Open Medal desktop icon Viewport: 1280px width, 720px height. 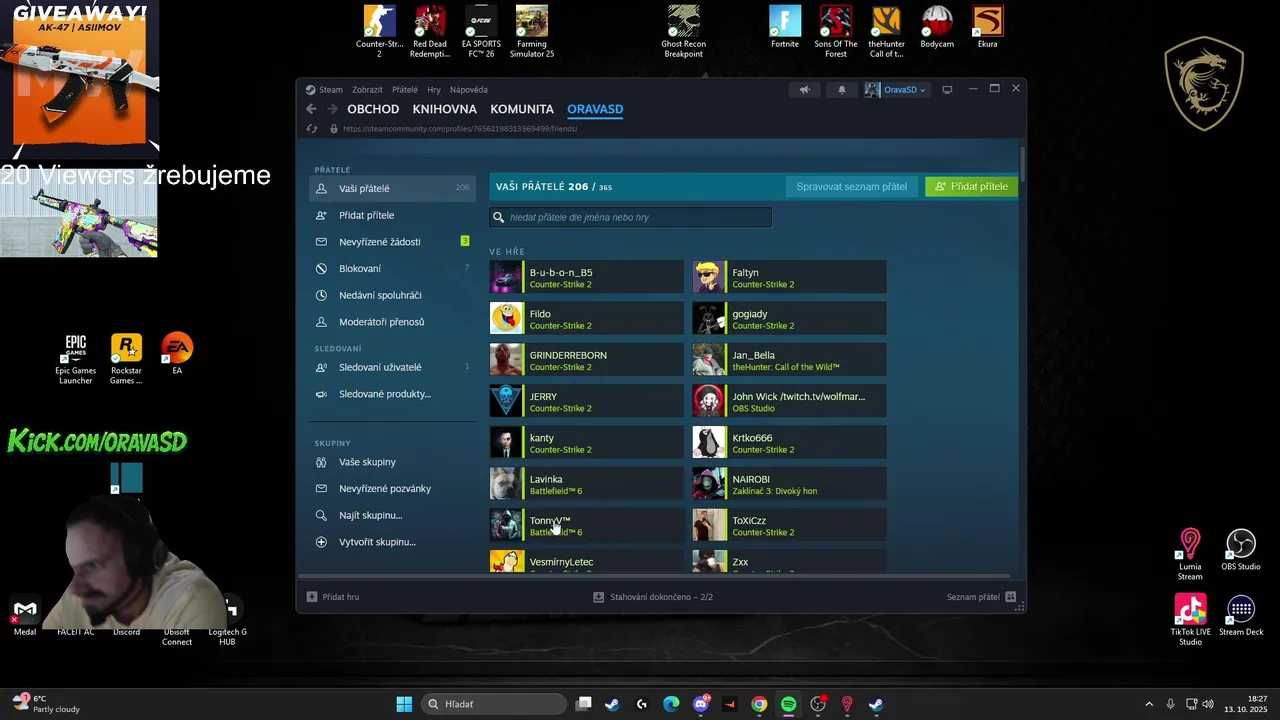[x=25, y=615]
